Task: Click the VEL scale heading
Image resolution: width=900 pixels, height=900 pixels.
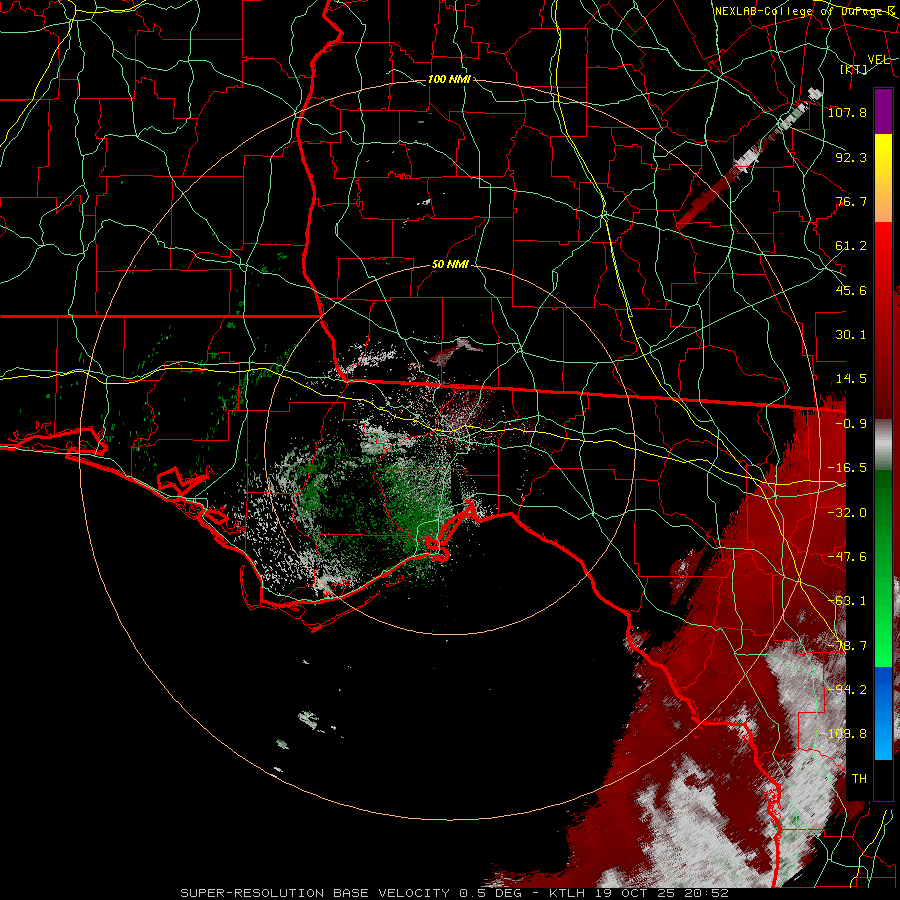Action: point(878,59)
